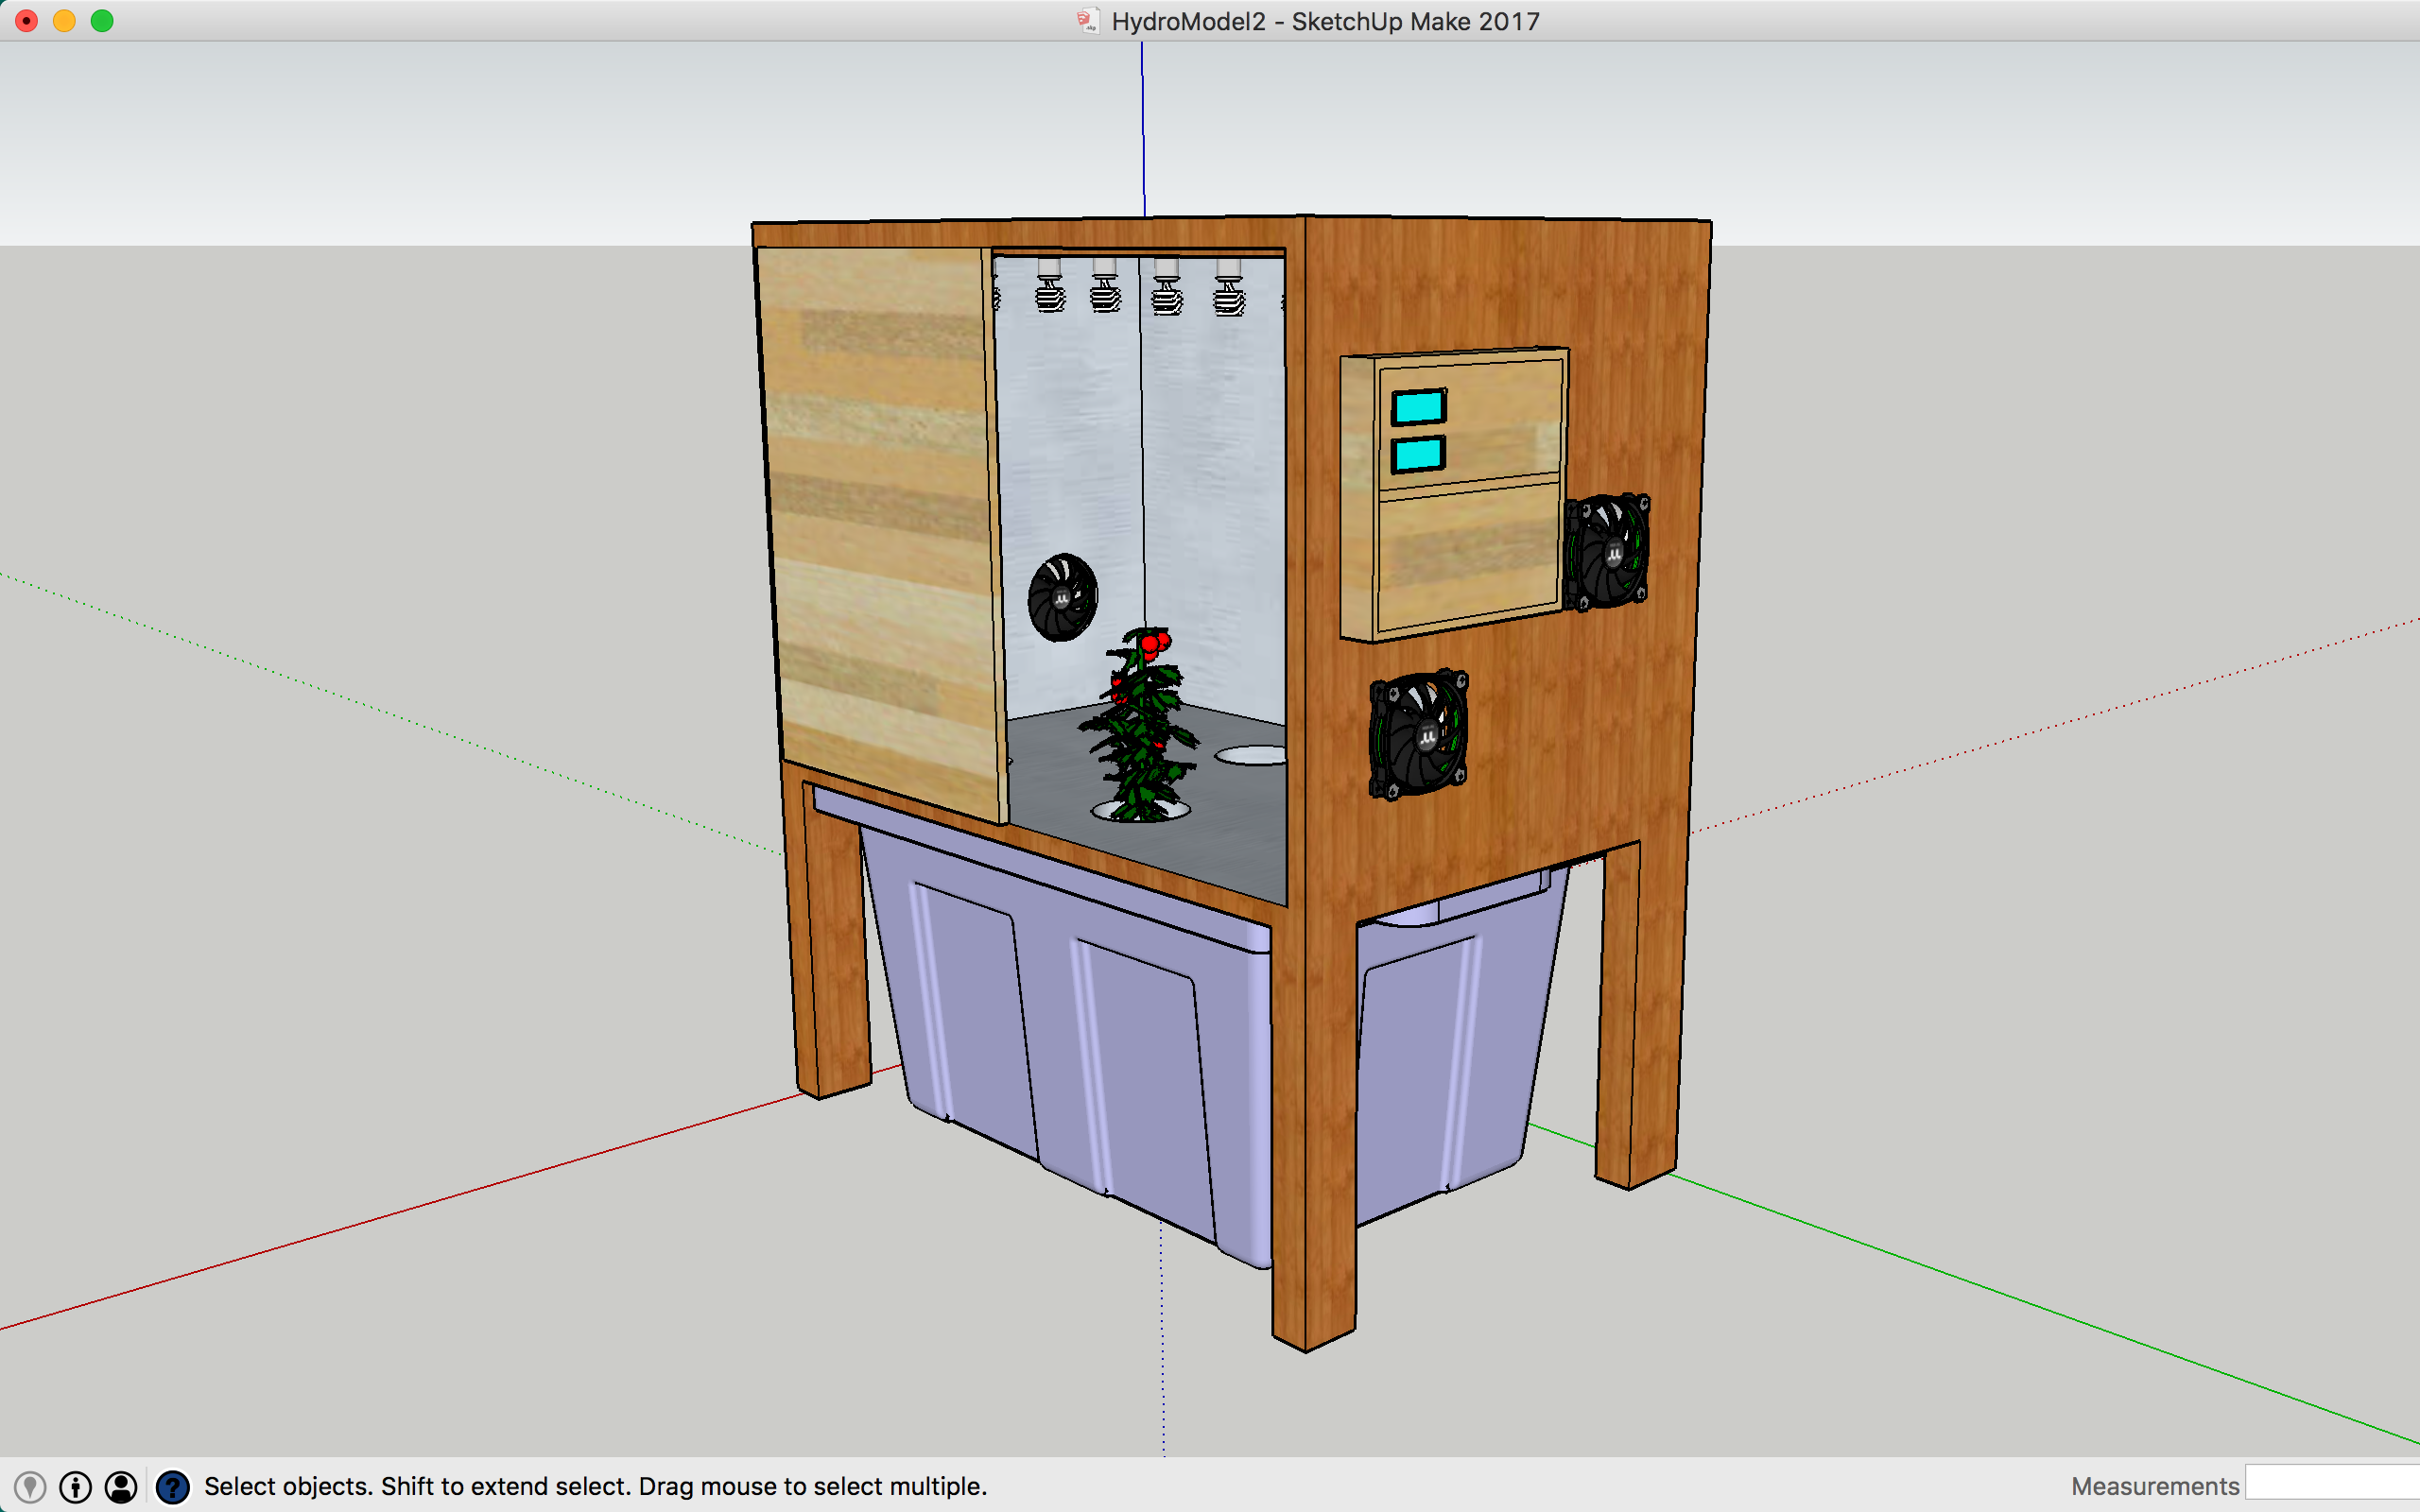2420x1512 pixels.
Task: Click the empty white plant hole
Action: [x=1250, y=755]
